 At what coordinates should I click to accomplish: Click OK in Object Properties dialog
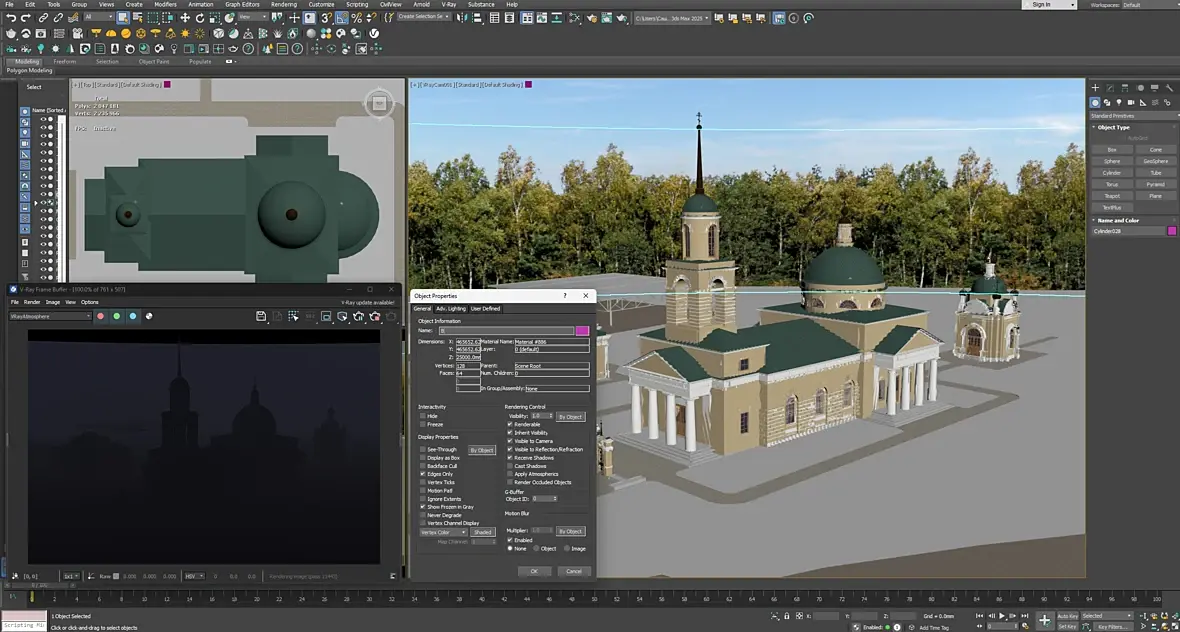(534, 571)
